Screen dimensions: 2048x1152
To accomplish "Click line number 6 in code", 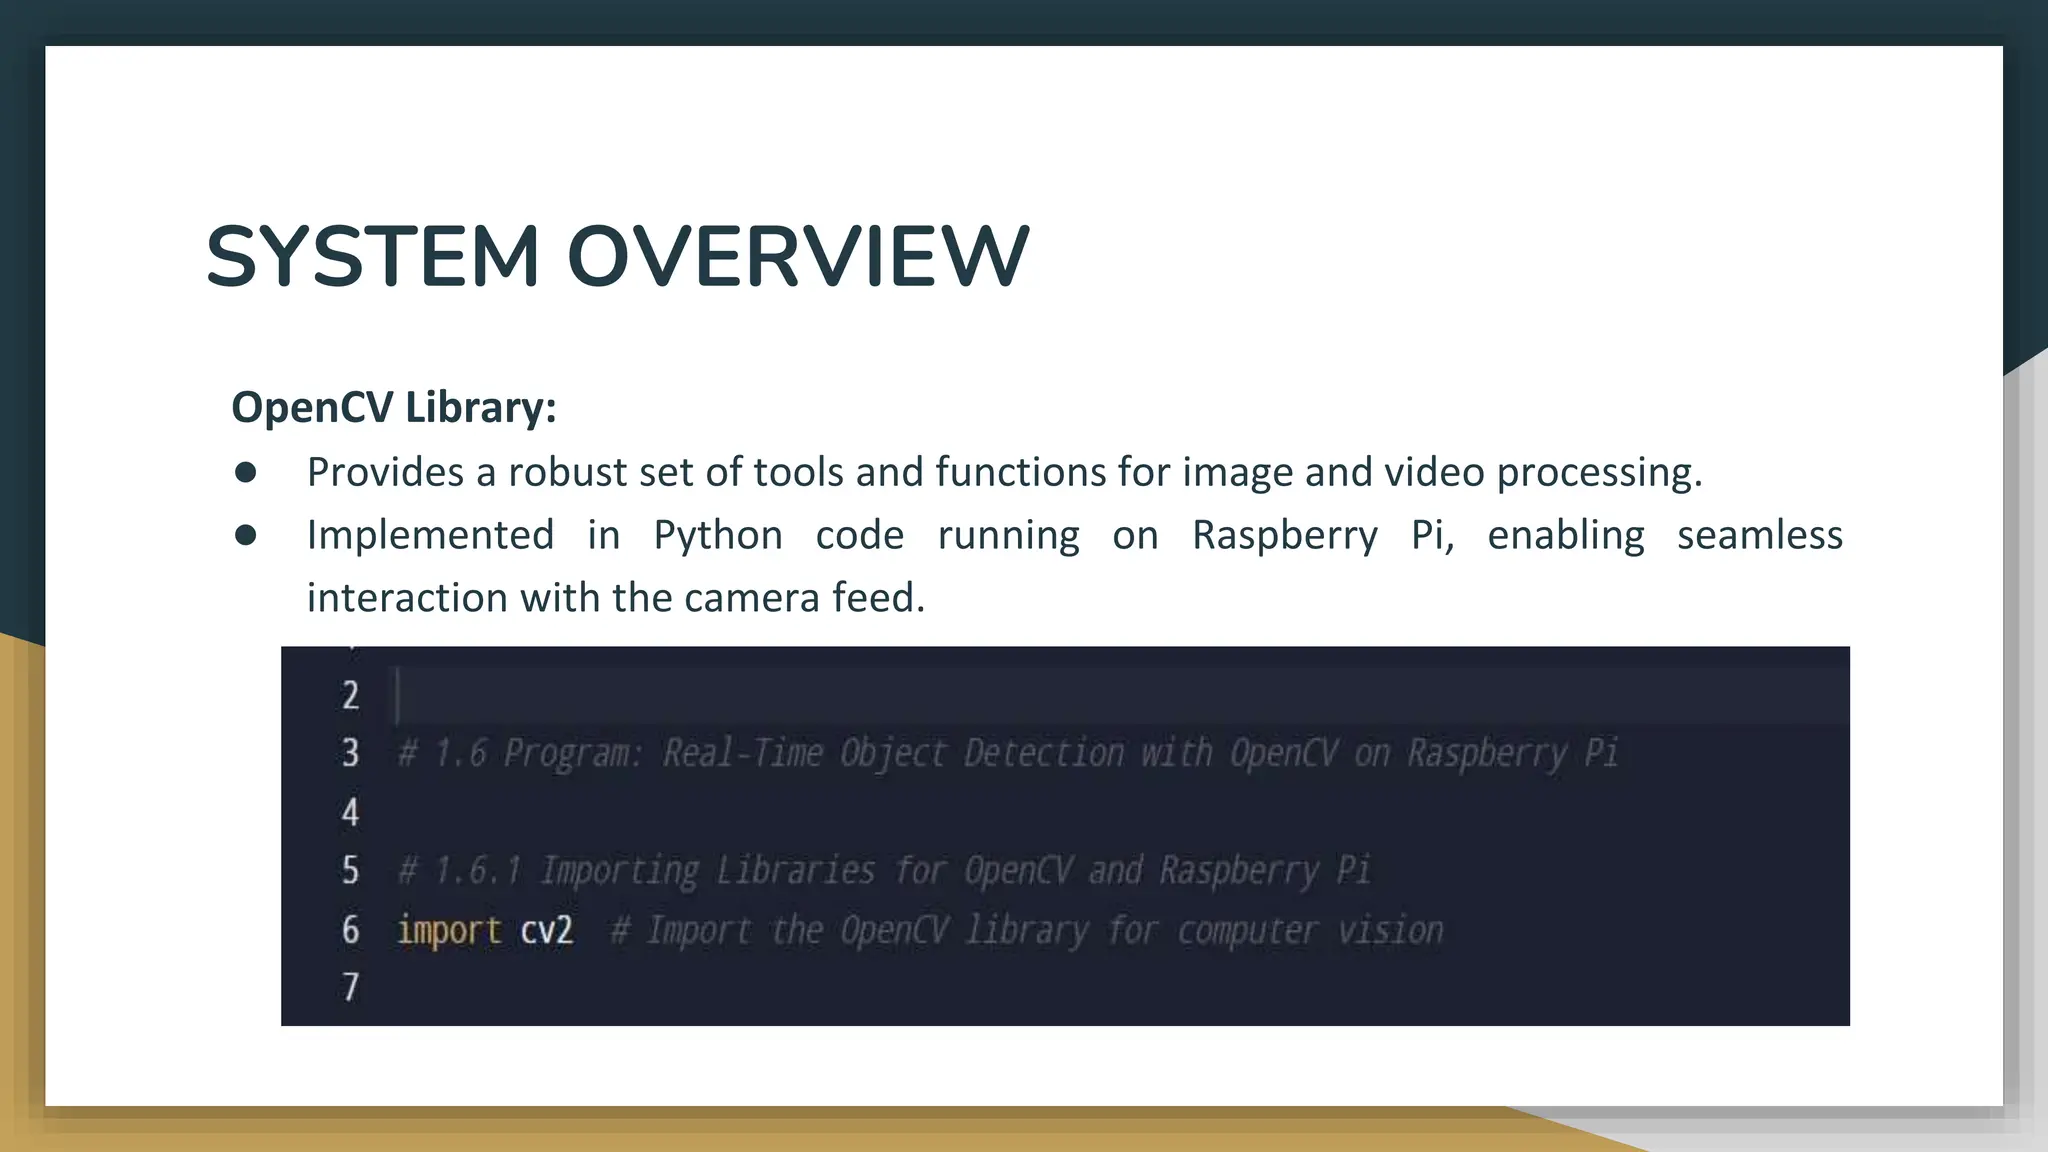I will click(350, 930).
